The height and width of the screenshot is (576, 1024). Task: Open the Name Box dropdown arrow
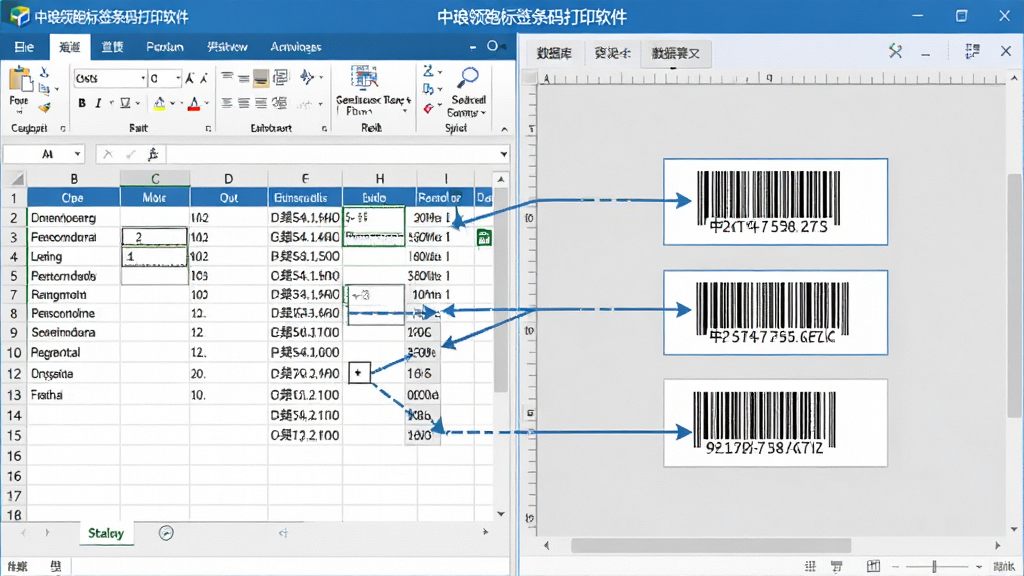pyautogui.click(x=77, y=154)
